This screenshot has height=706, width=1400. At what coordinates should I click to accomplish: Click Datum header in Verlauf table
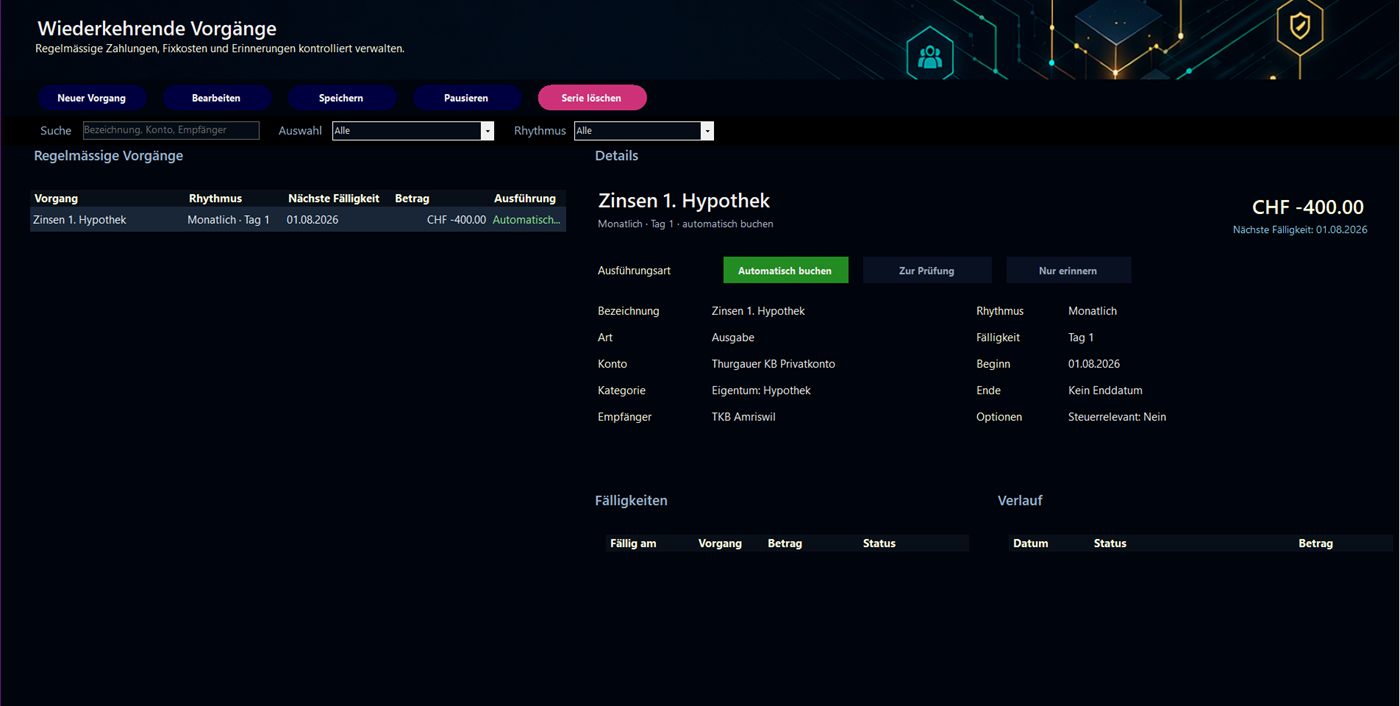(1031, 543)
